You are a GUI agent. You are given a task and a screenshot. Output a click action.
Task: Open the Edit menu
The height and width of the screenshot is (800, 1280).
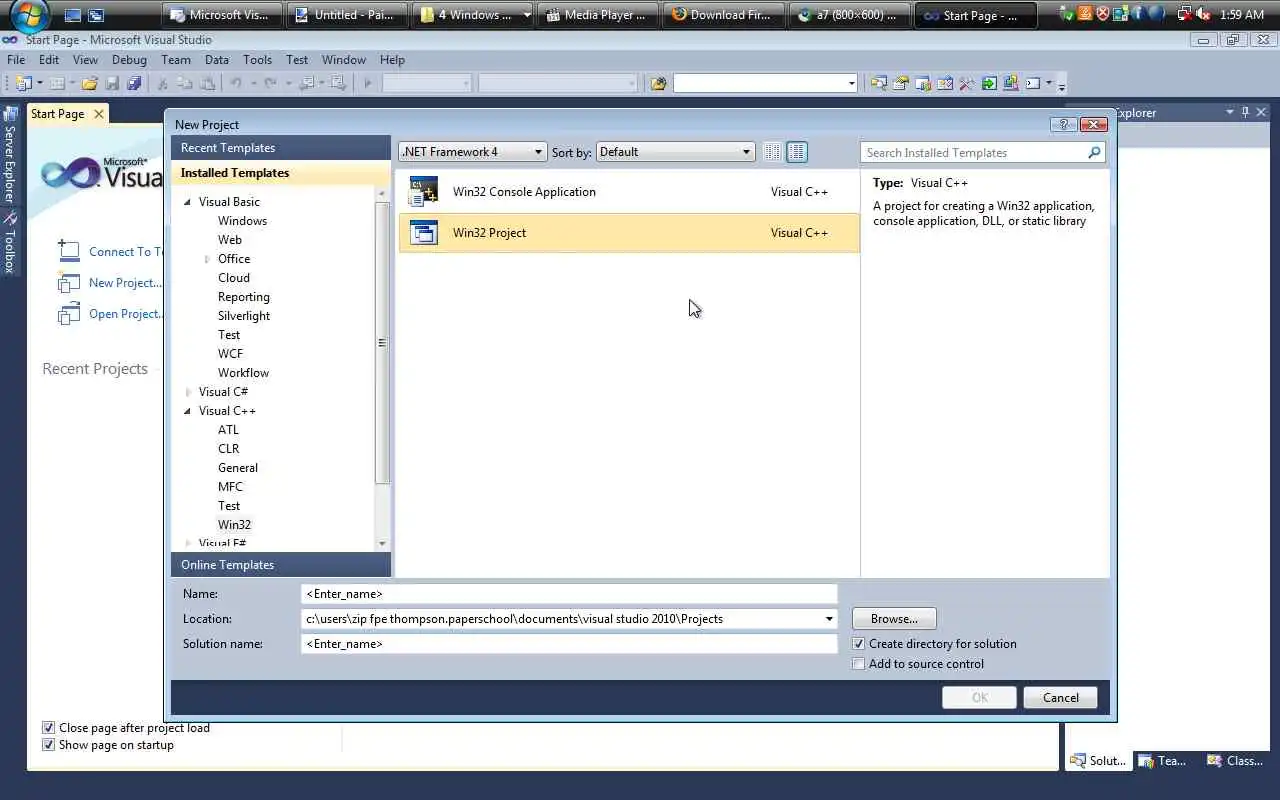pos(49,60)
